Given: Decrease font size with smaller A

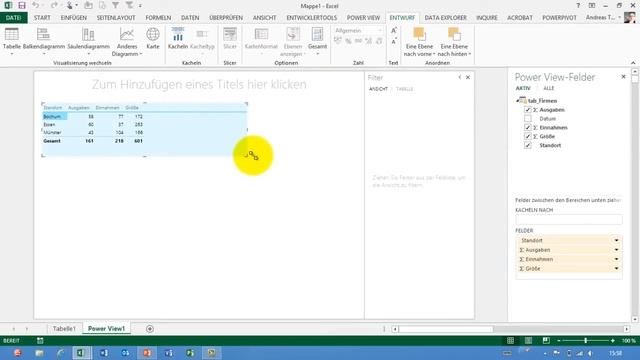Looking at the screenshot, I should 393,42.
